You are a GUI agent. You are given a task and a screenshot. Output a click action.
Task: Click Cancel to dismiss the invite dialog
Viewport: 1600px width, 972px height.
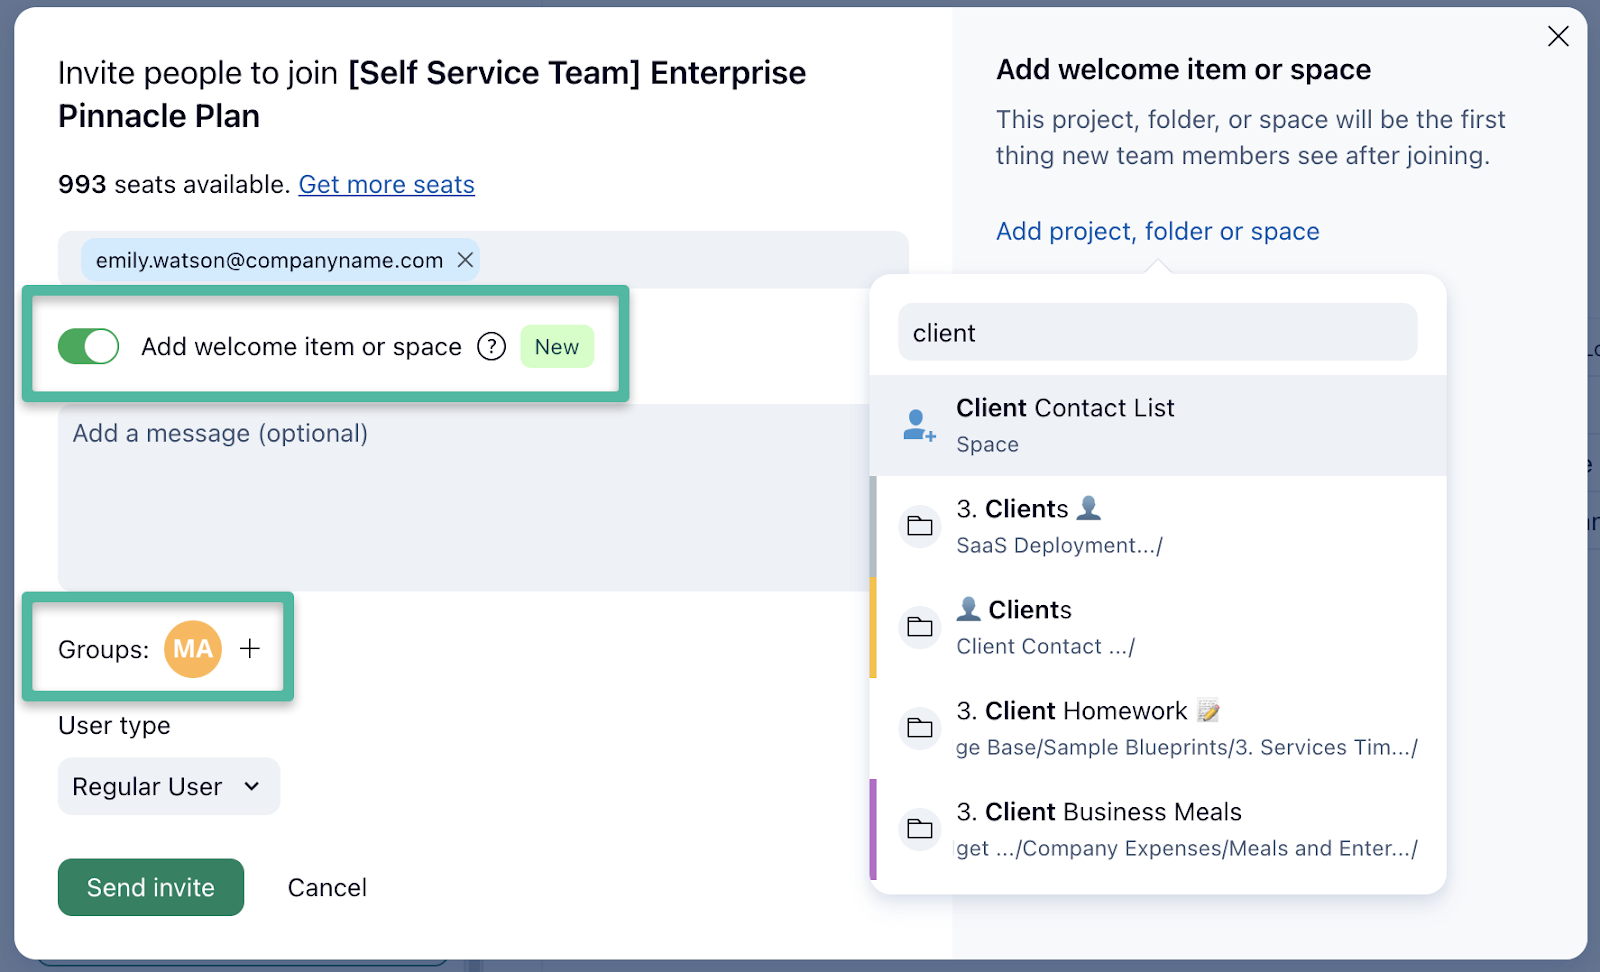(x=326, y=887)
